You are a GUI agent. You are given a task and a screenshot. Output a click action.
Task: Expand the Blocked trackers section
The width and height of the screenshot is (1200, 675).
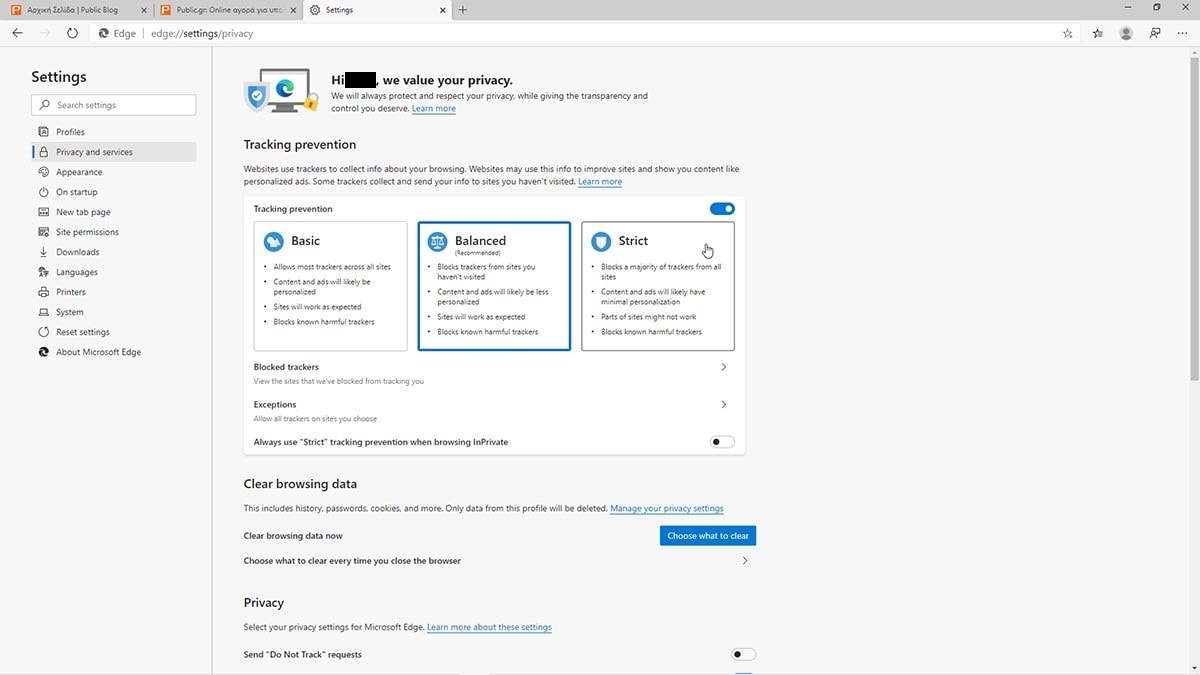coord(724,367)
